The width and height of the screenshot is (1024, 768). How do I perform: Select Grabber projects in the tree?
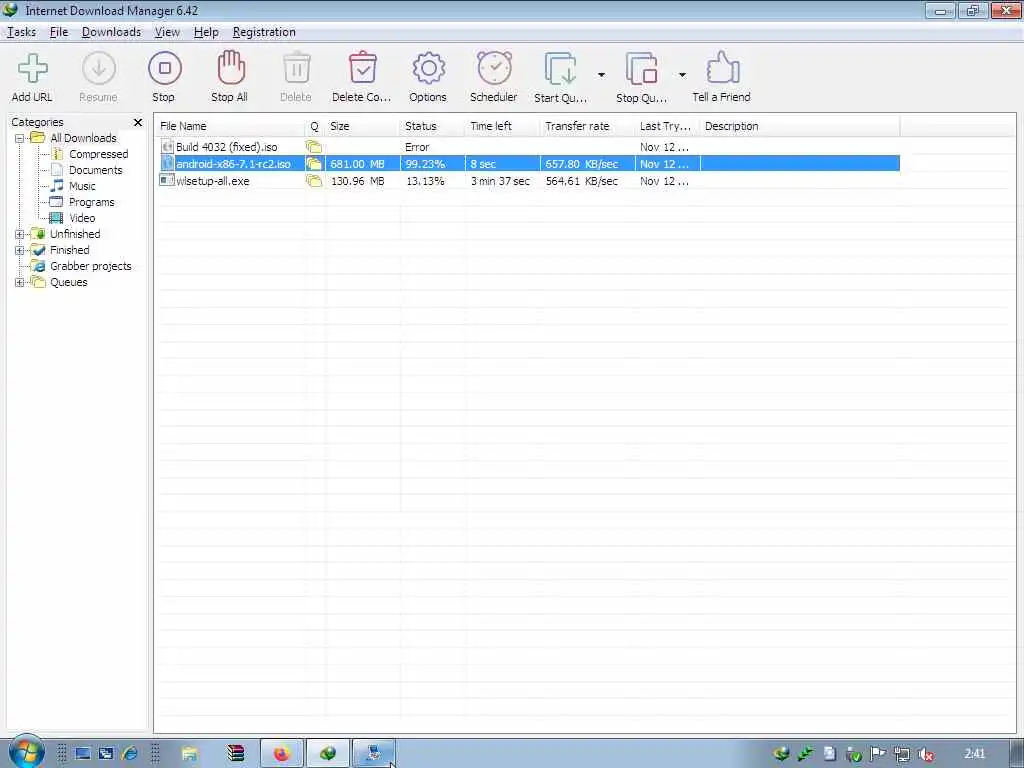coord(91,266)
